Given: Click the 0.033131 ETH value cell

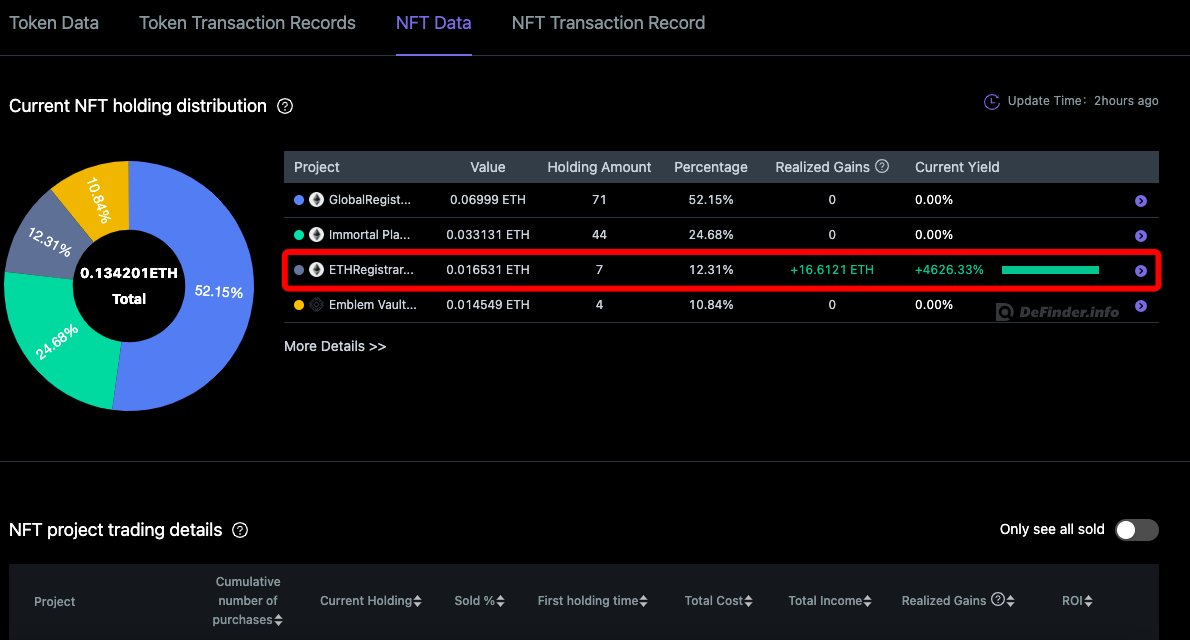Looking at the screenshot, I should pos(487,235).
